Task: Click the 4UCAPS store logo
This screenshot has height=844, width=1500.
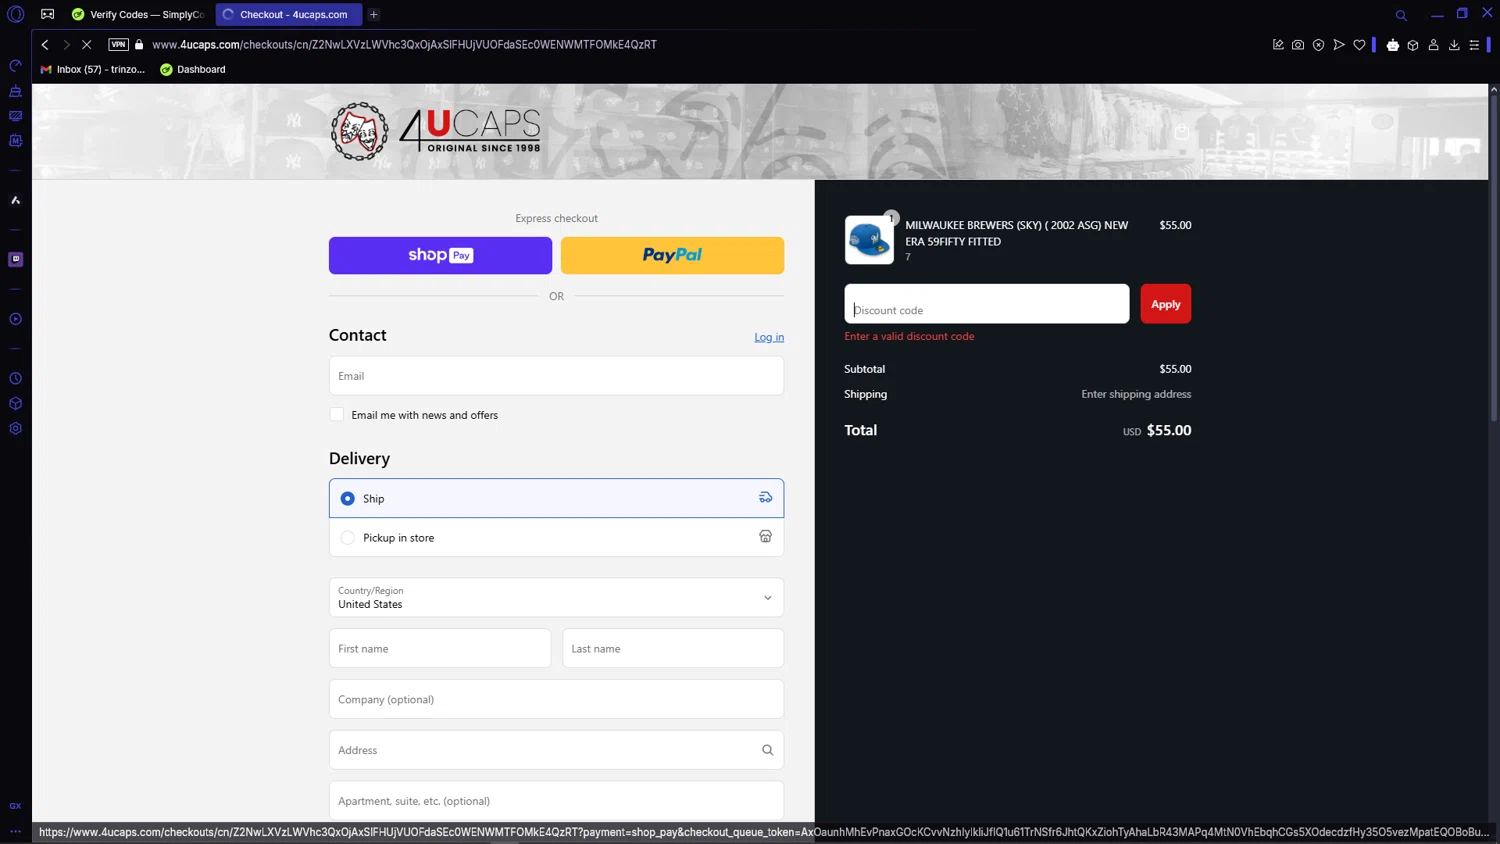Action: pyautogui.click(x=436, y=131)
